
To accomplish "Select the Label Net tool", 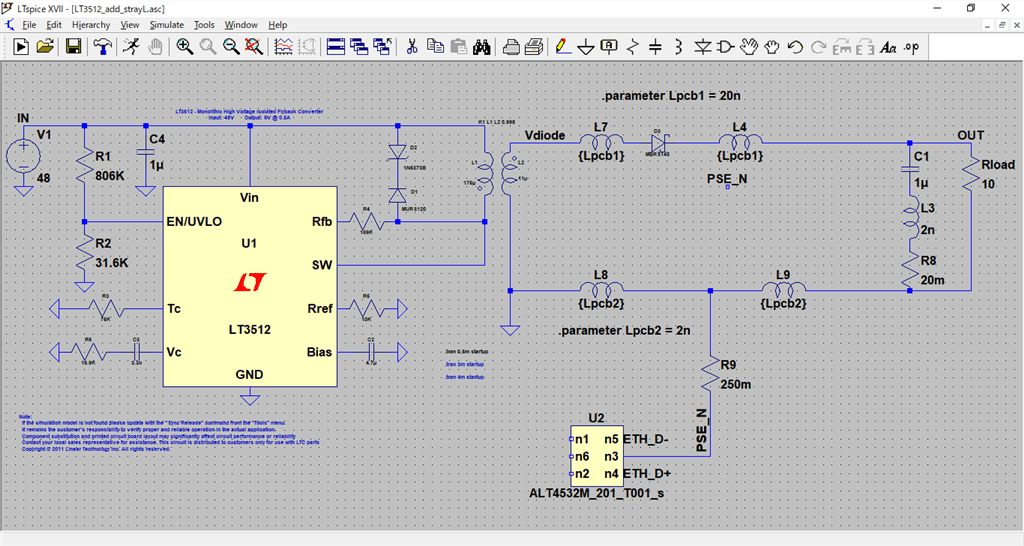I will 609,46.
